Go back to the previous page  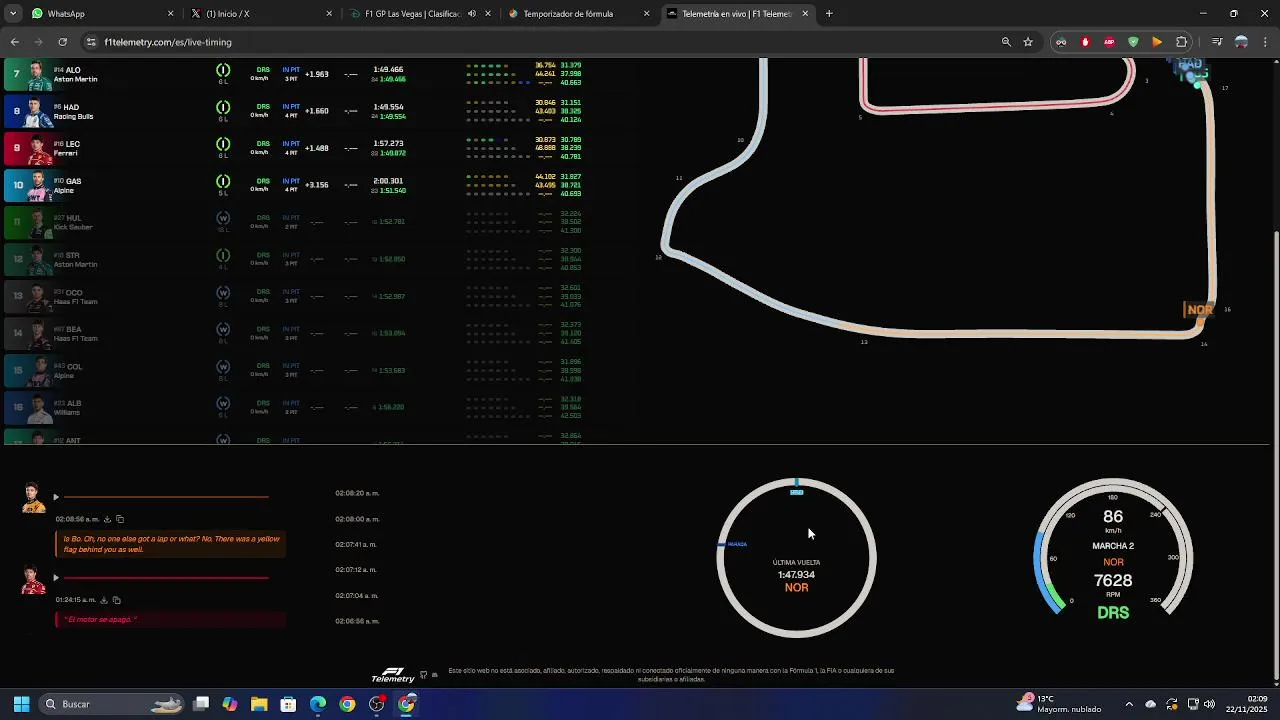tap(14, 42)
